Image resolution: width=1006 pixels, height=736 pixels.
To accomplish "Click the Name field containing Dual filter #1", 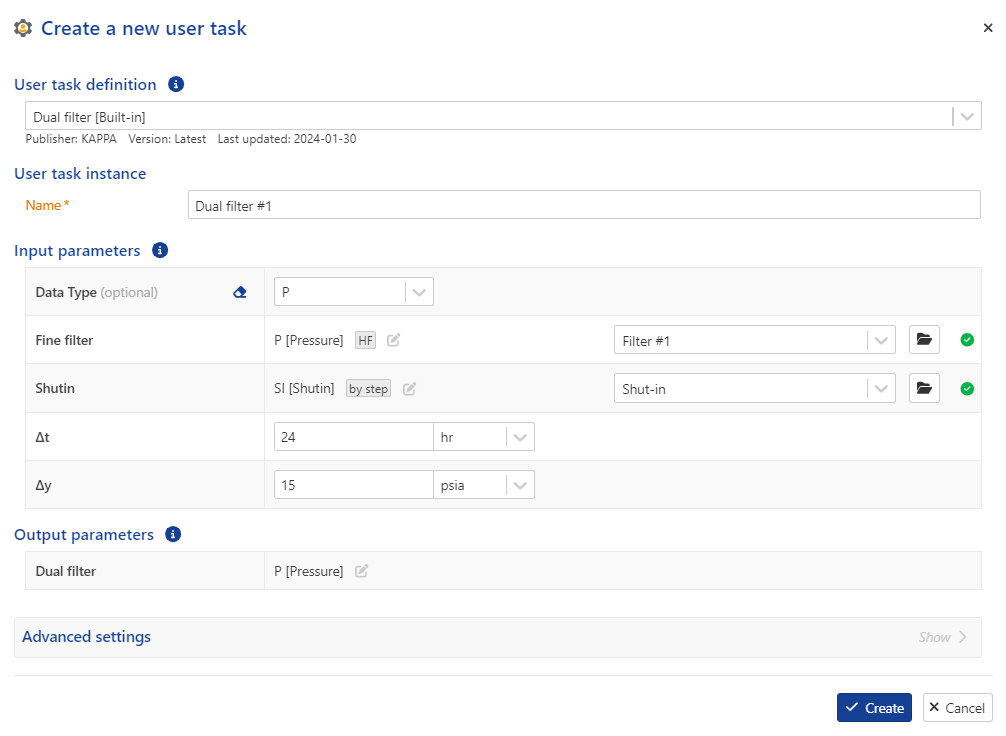I will pyautogui.click(x=584, y=205).
